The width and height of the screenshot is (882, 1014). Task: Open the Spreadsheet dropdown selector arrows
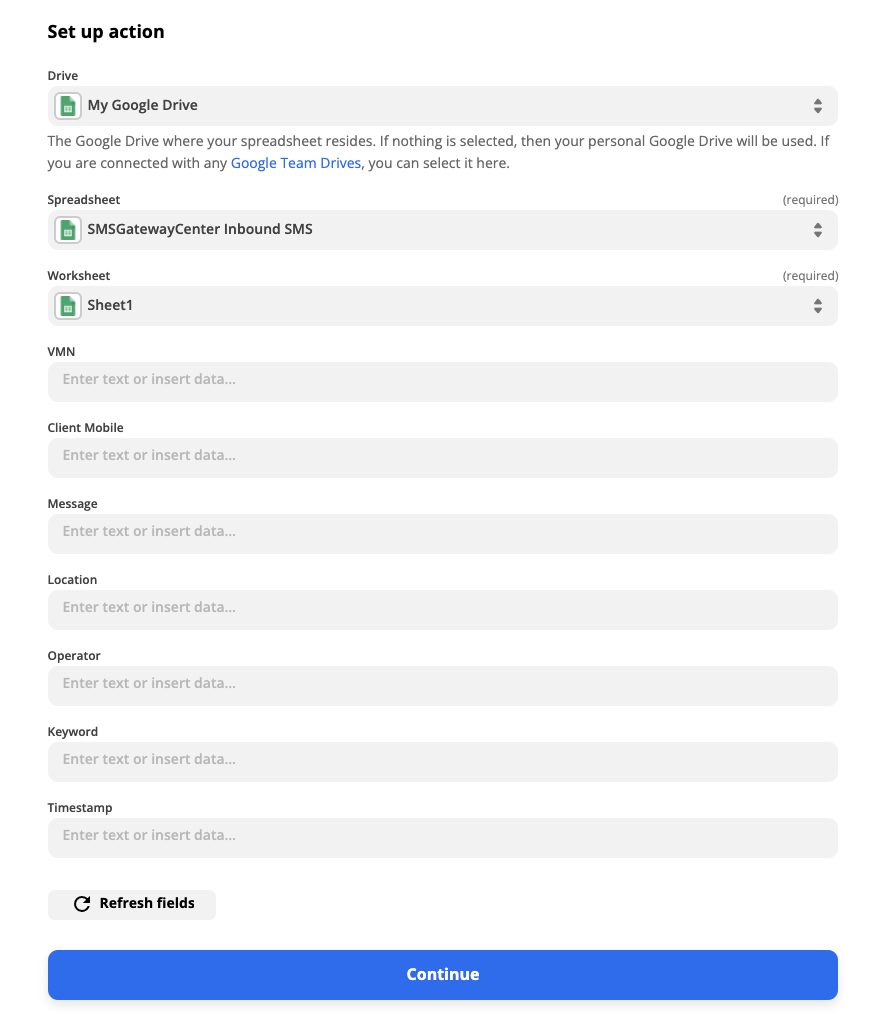point(818,230)
